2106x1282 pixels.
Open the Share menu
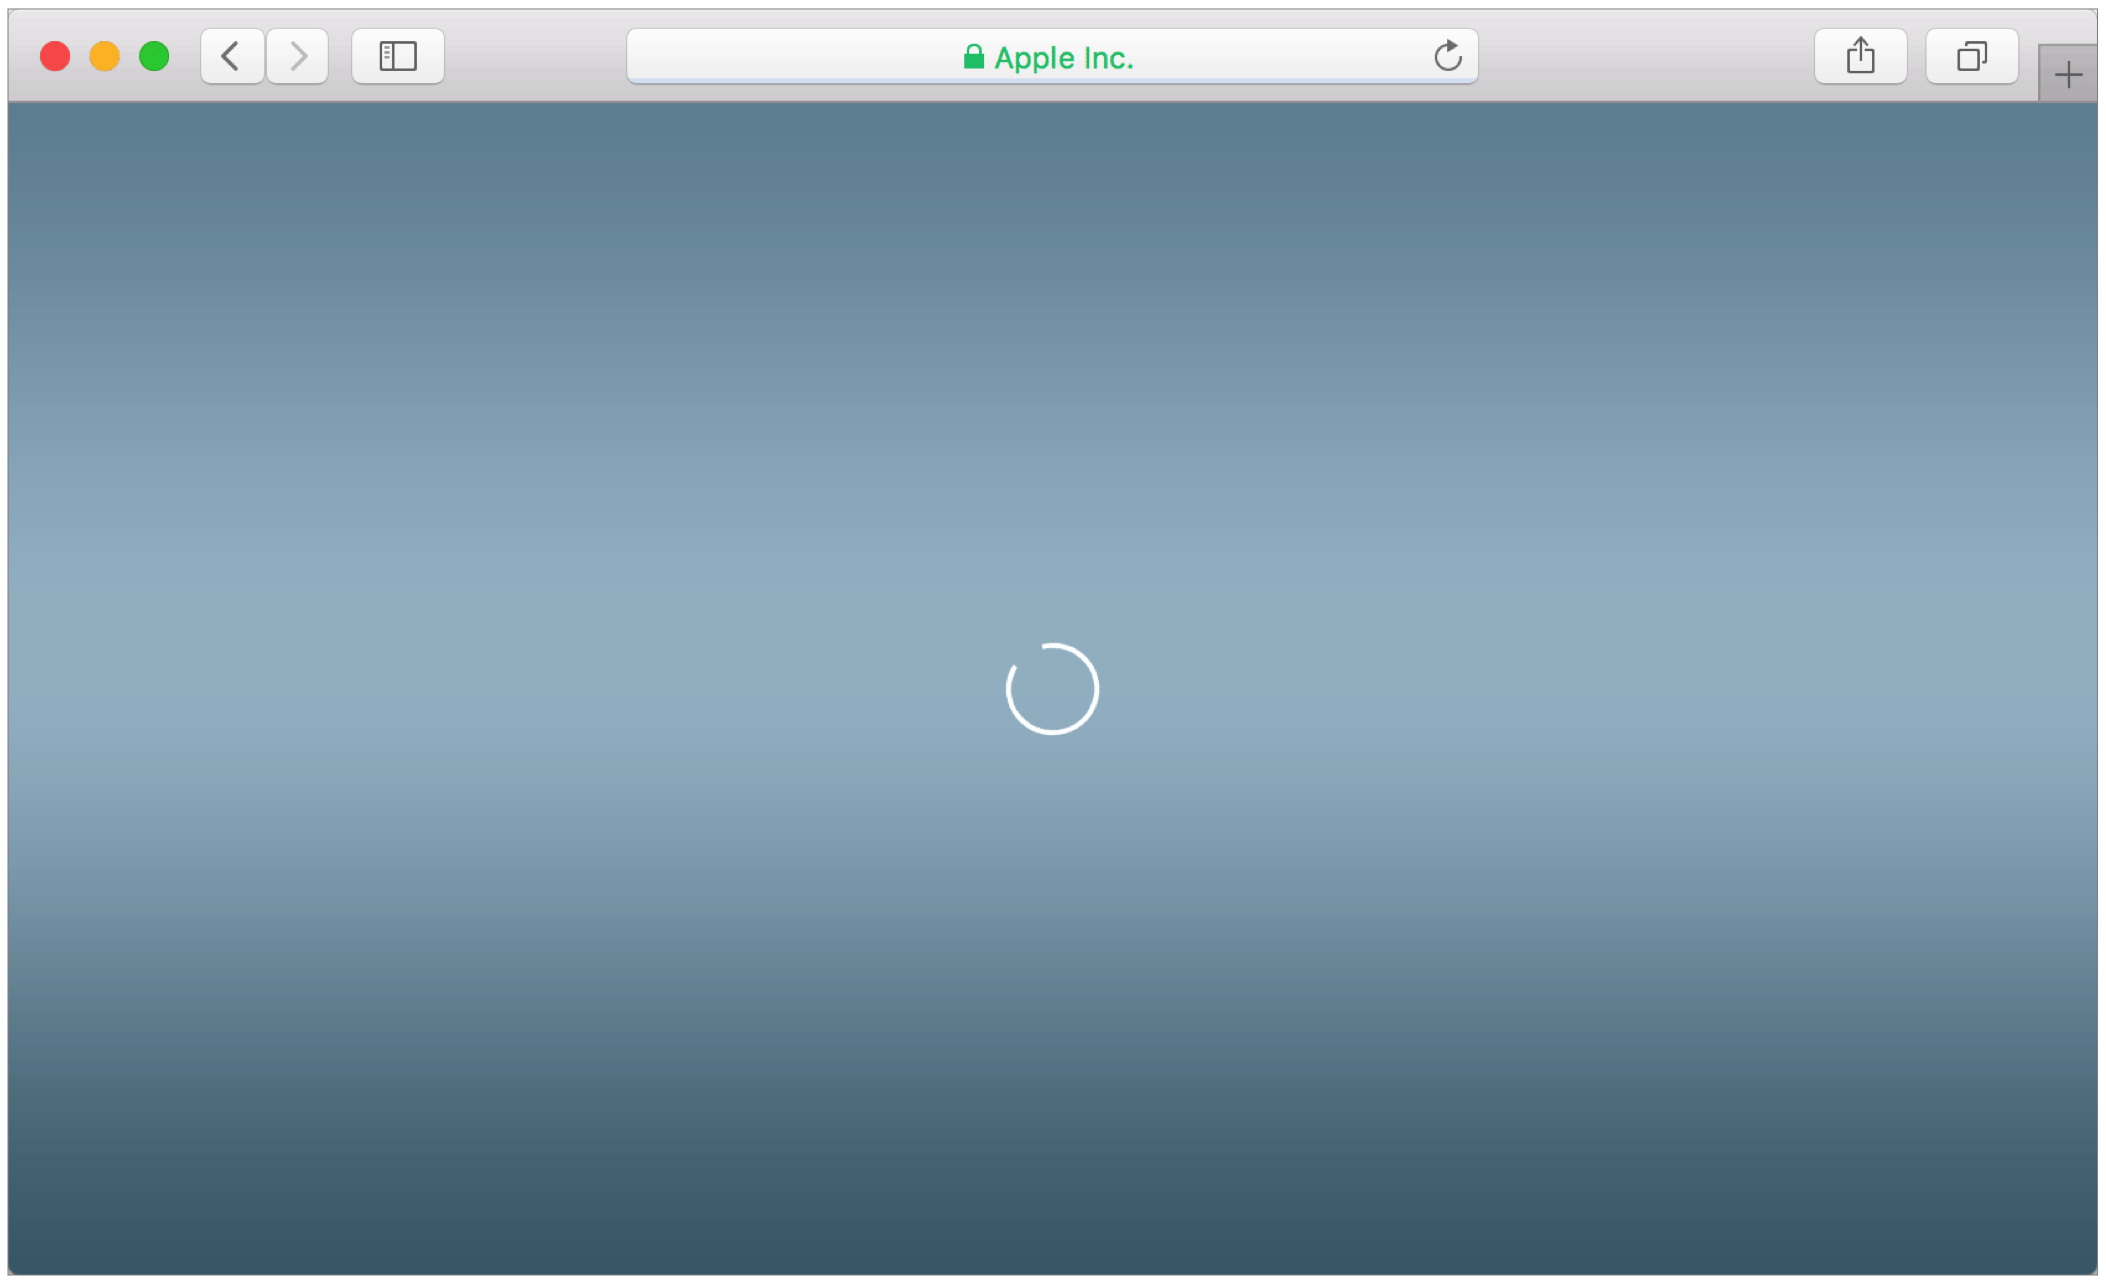[1860, 56]
